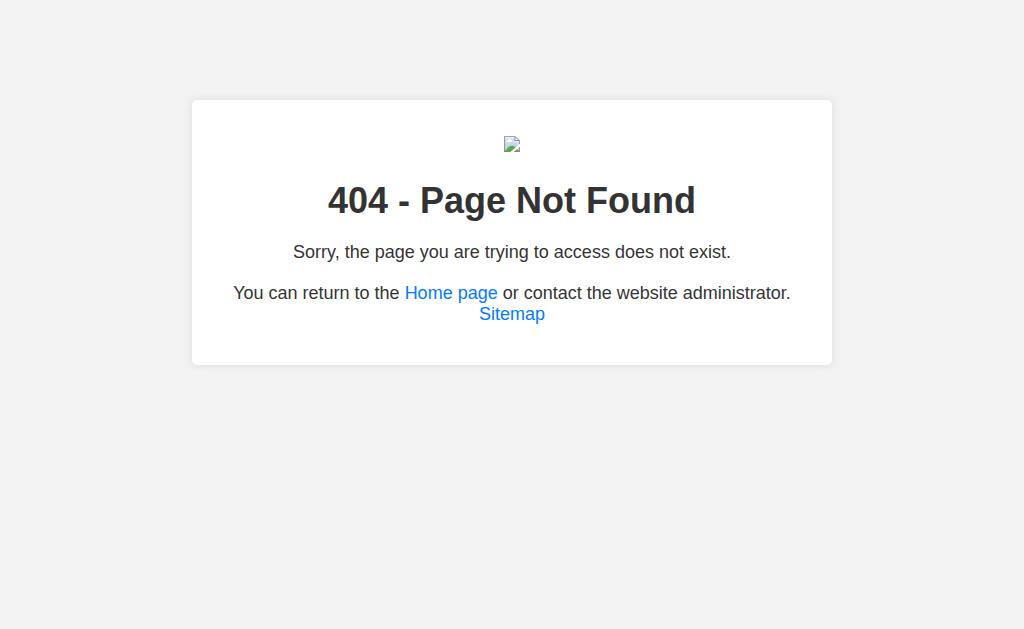The height and width of the screenshot is (629, 1024).
Task: Open the Home page link
Action: point(451,293)
